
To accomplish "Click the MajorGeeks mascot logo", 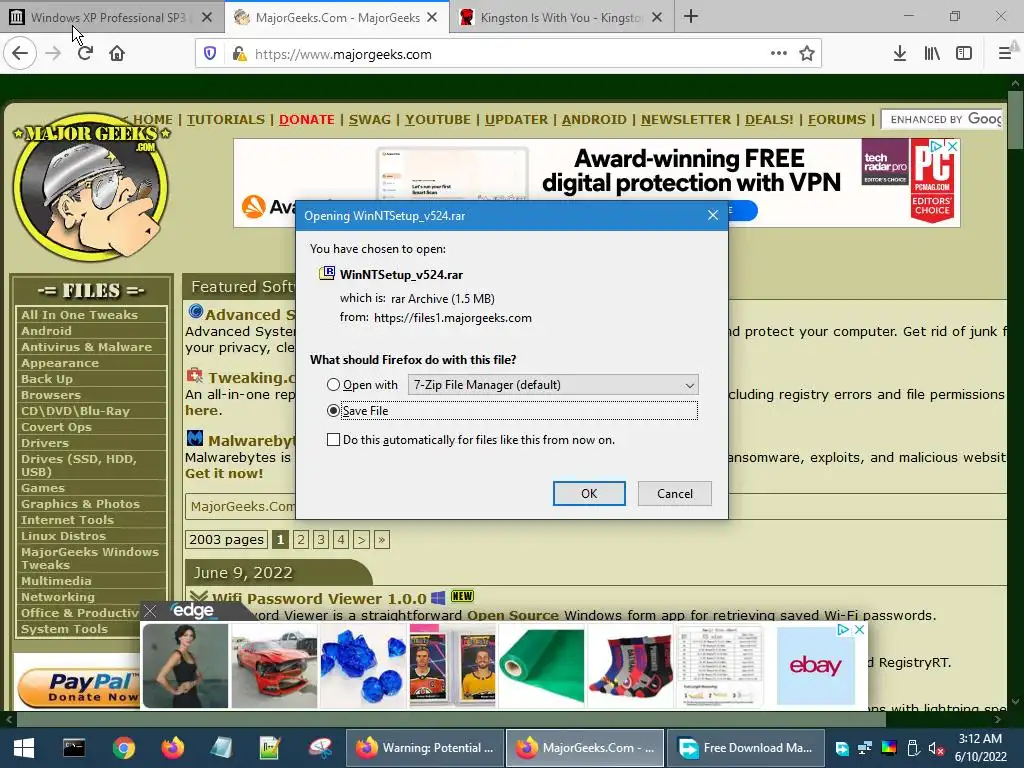I will [91, 187].
